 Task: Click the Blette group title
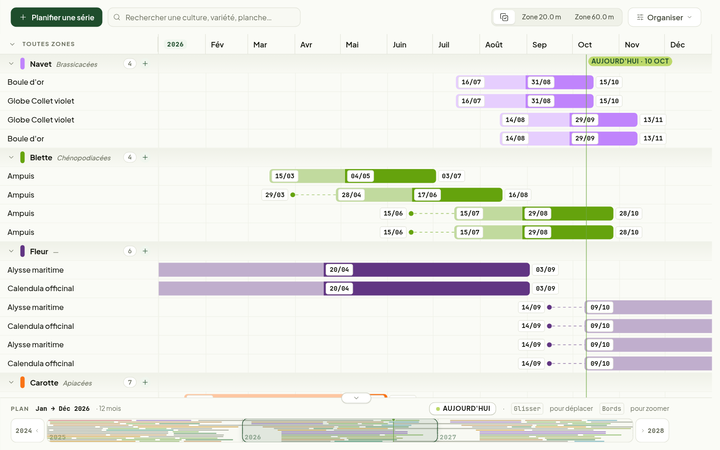pyautogui.click(x=41, y=158)
